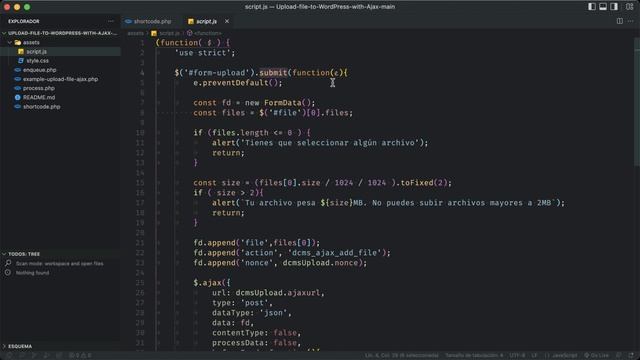Viewport: 640px width, 360px height.
Task: Select the JavaScript language mode
Action: pos(561,356)
